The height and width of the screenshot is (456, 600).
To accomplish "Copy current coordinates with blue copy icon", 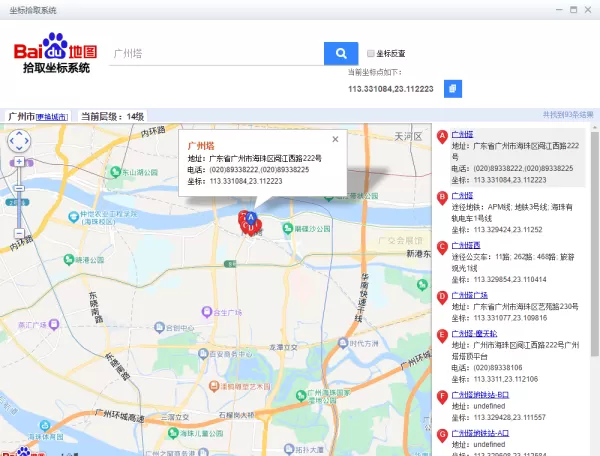I will [453, 89].
